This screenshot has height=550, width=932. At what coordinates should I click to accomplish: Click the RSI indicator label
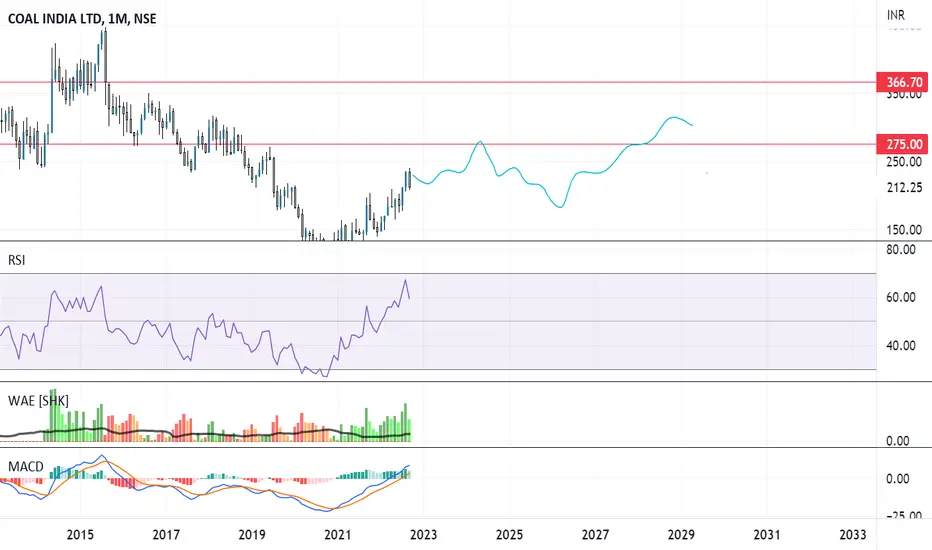pos(17,260)
